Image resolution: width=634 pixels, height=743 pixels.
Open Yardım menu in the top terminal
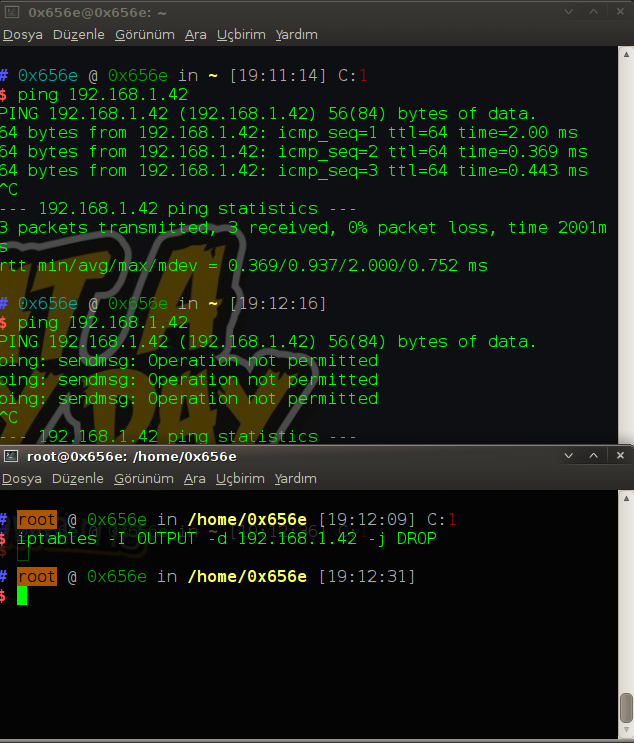point(296,34)
